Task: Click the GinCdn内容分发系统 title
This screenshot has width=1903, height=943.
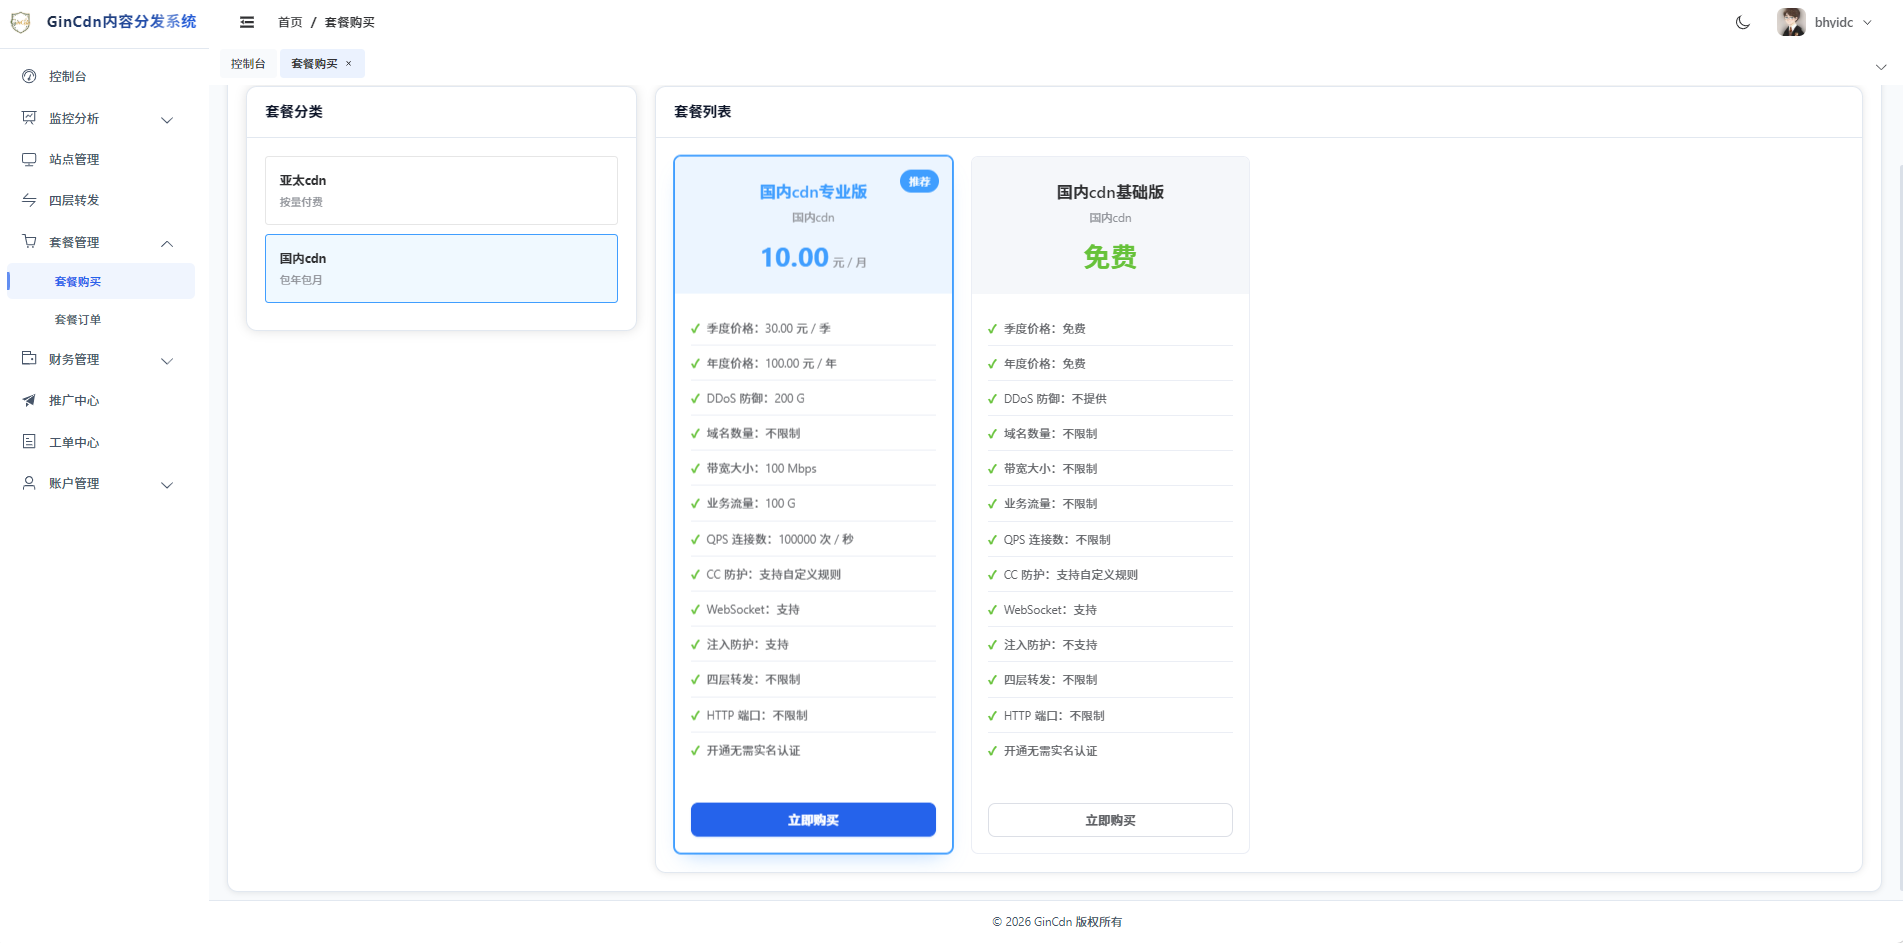Action: click(x=121, y=22)
